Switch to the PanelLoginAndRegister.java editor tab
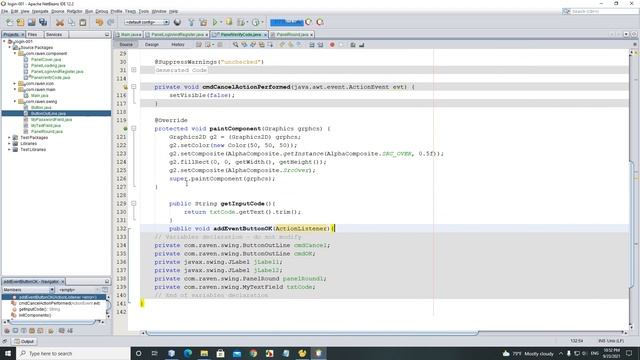Screen dimensions: 640x360 (177, 35)
